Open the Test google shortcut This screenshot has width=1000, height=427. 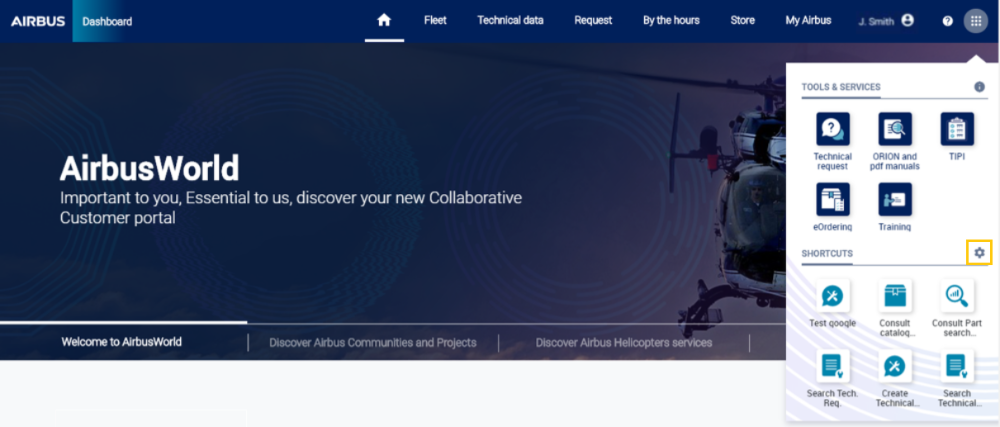(x=833, y=303)
